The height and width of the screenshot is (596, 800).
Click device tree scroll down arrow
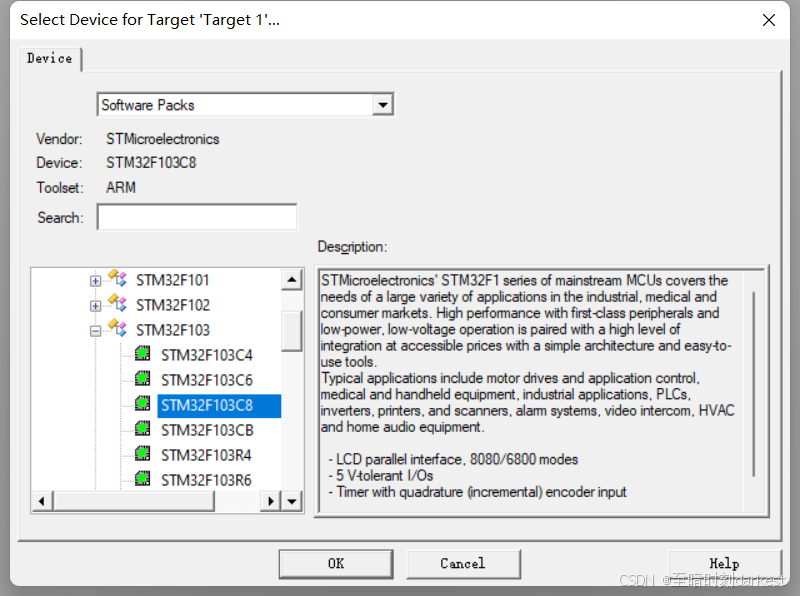pos(292,502)
